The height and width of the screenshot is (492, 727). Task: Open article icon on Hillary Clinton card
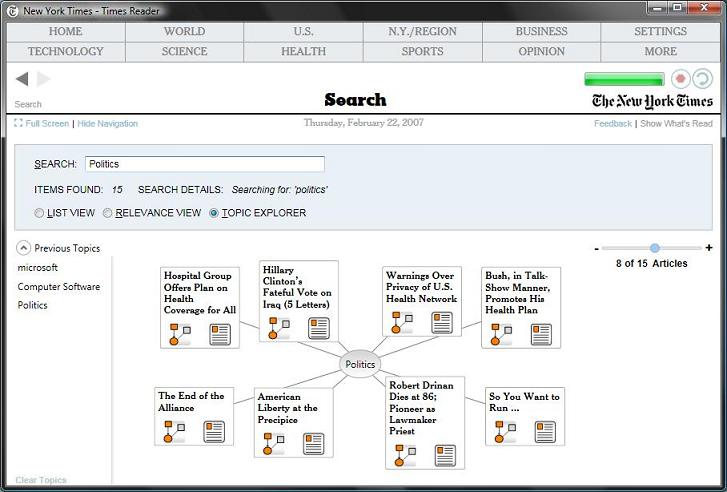[x=319, y=328]
